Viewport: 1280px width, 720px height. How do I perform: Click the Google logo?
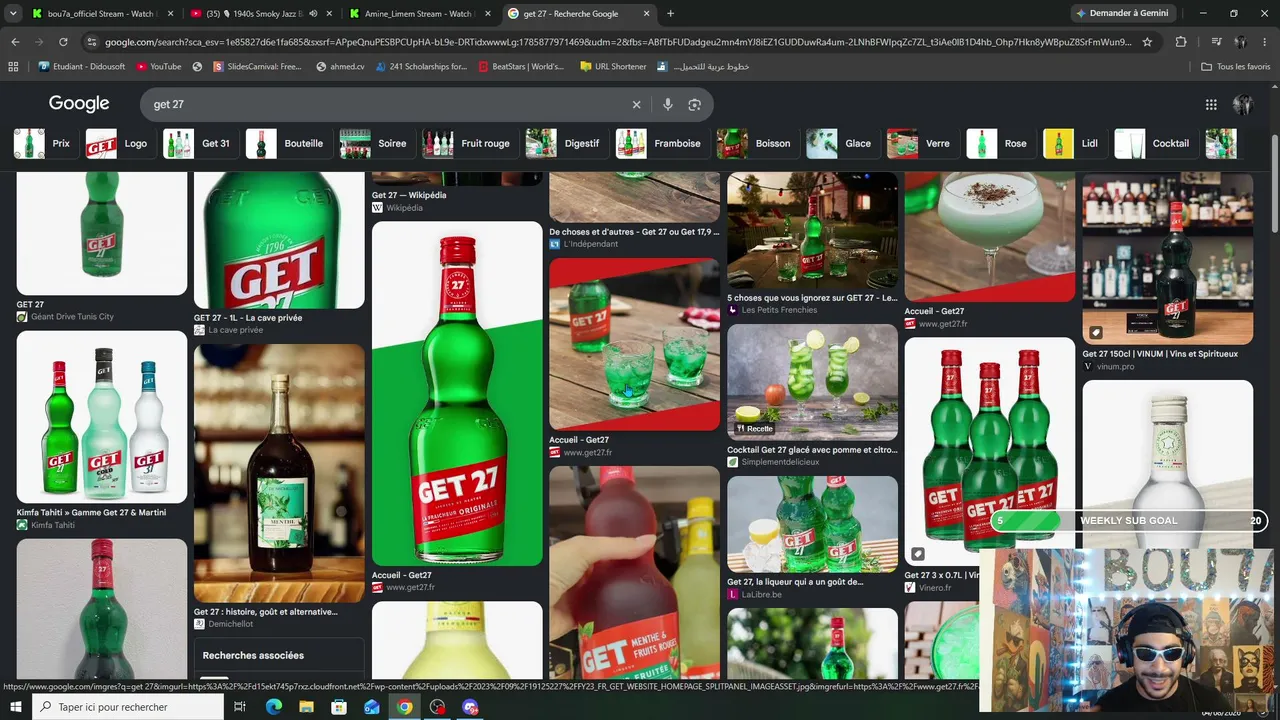(x=79, y=104)
